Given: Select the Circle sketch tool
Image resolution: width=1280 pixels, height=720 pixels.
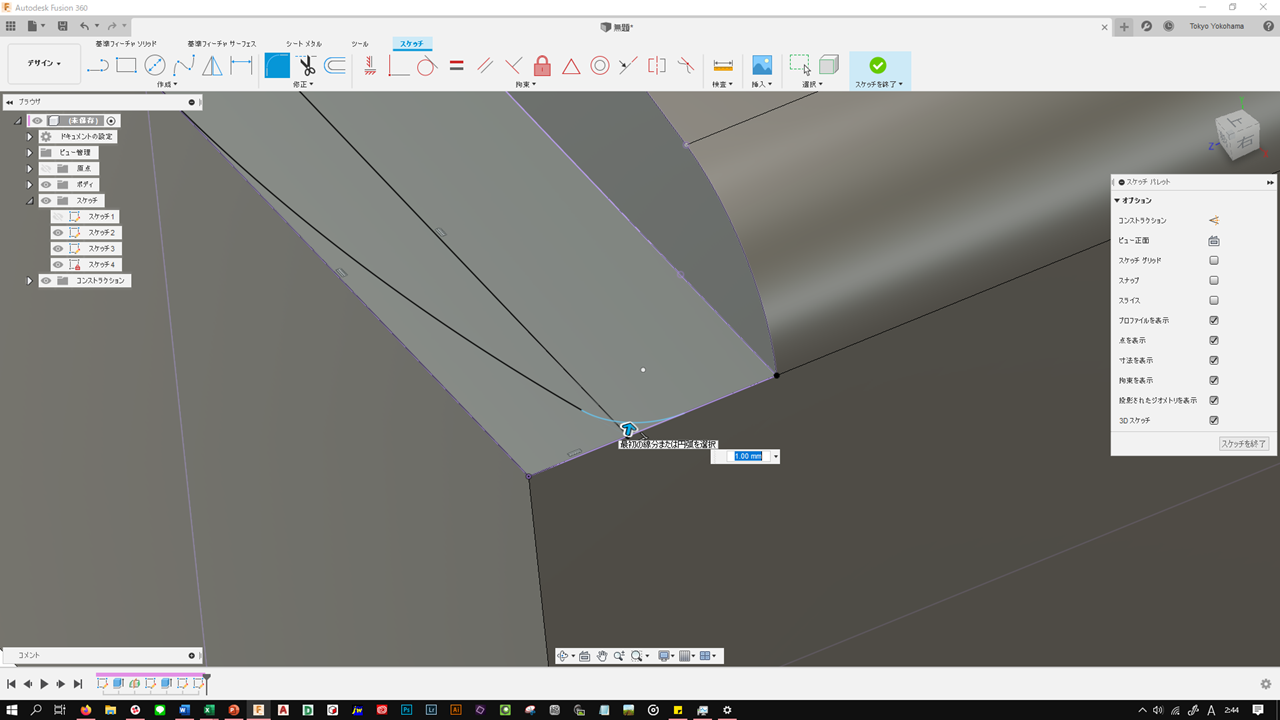Looking at the screenshot, I should click(x=155, y=66).
